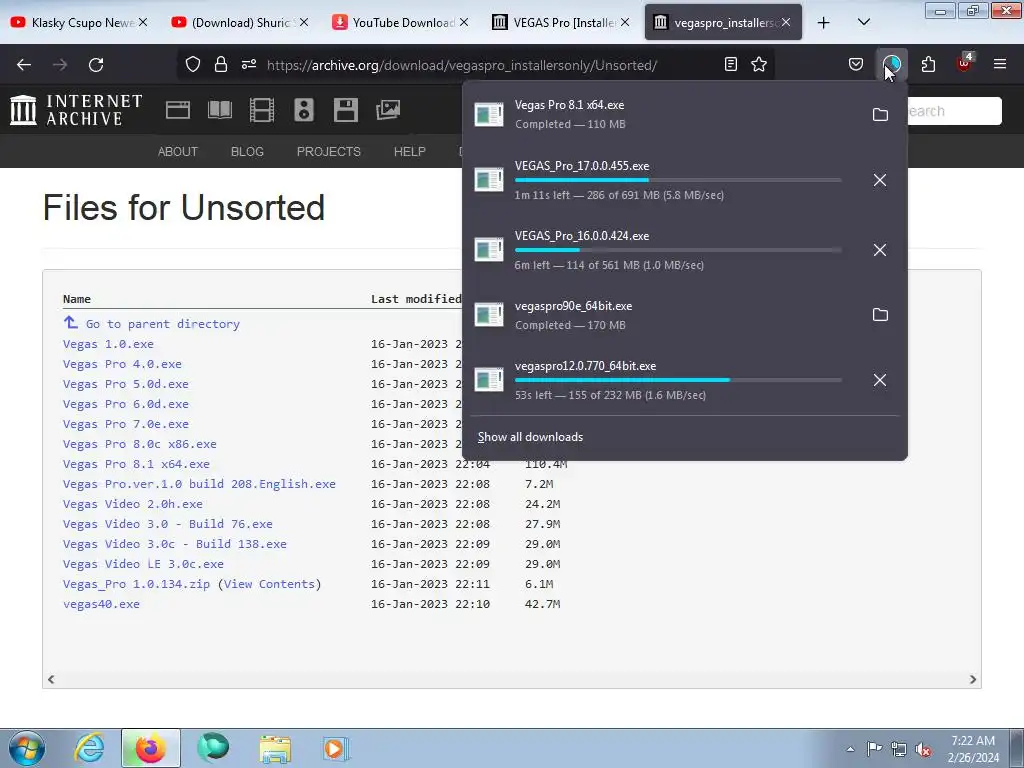Download Vegas Pro 5.0d.exe

coord(125,384)
